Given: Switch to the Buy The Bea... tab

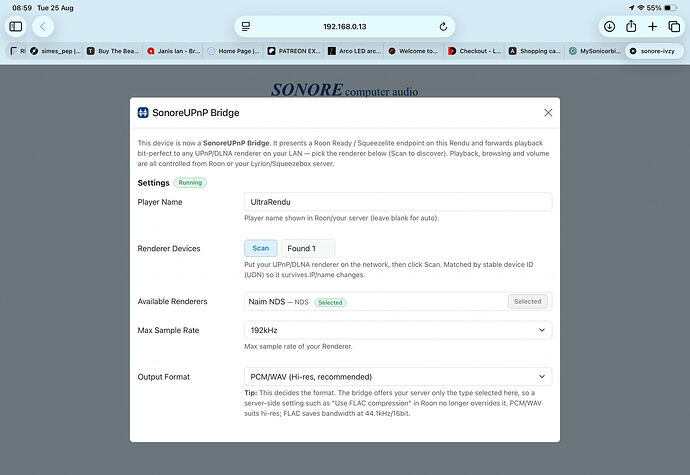Looking at the screenshot, I should pos(113,51).
